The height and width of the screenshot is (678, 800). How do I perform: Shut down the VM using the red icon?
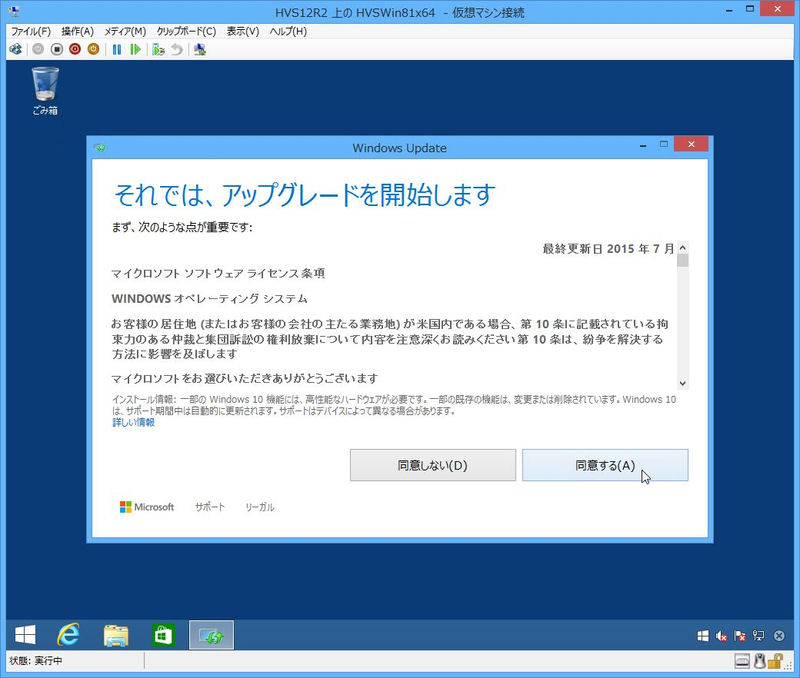[x=75, y=49]
